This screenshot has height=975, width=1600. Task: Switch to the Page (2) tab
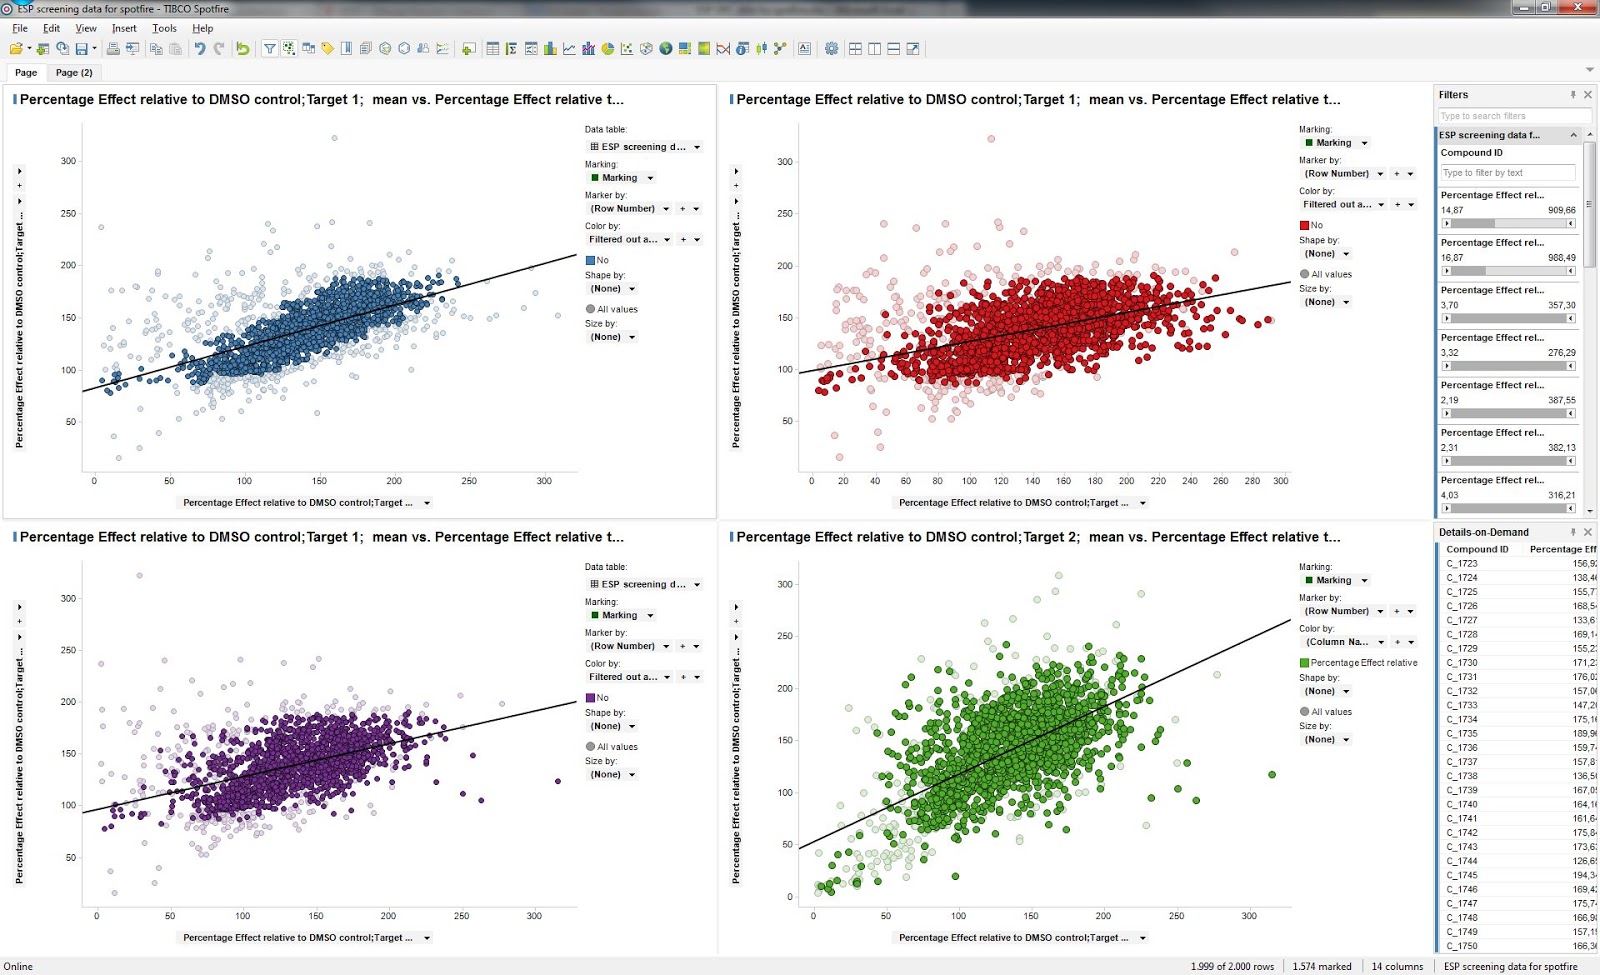tap(74, 72)
